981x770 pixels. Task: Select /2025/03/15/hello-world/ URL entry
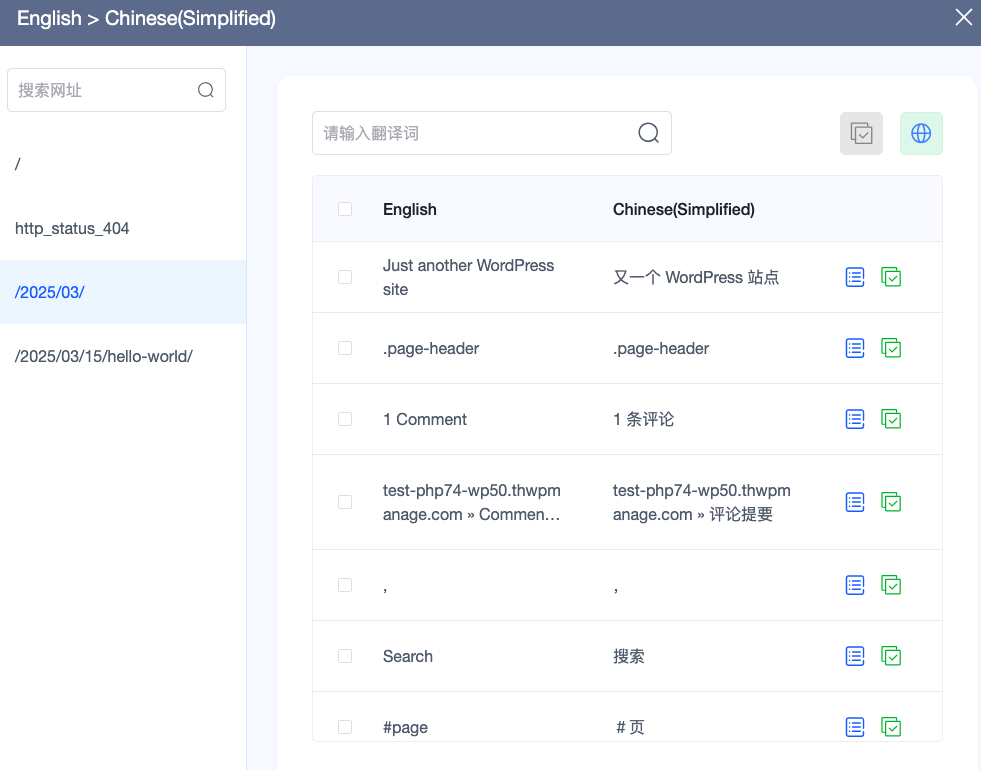coord(104,356)
